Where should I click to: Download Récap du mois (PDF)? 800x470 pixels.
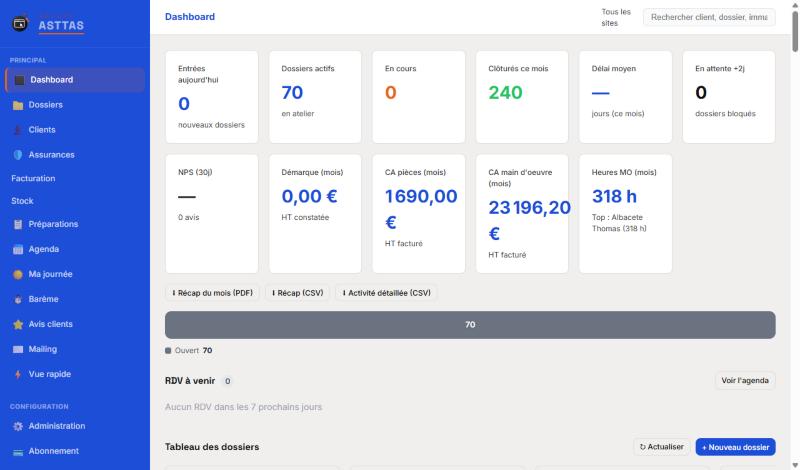212,293
